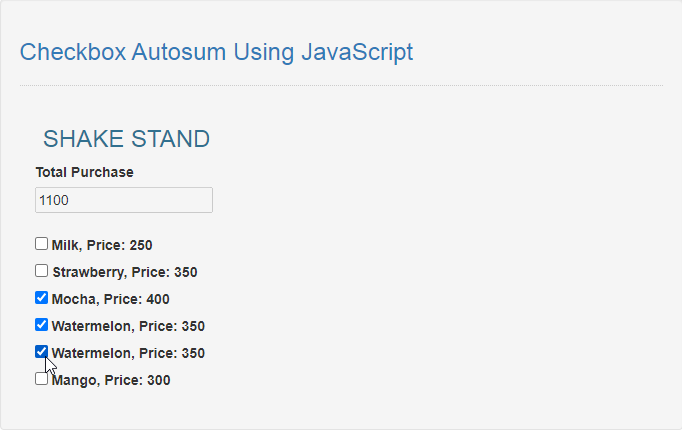The image size is (682, 430).
Task: Select the 'Milk, Price: 250' label
Action: pyautogui.click(x=102, y=245)
